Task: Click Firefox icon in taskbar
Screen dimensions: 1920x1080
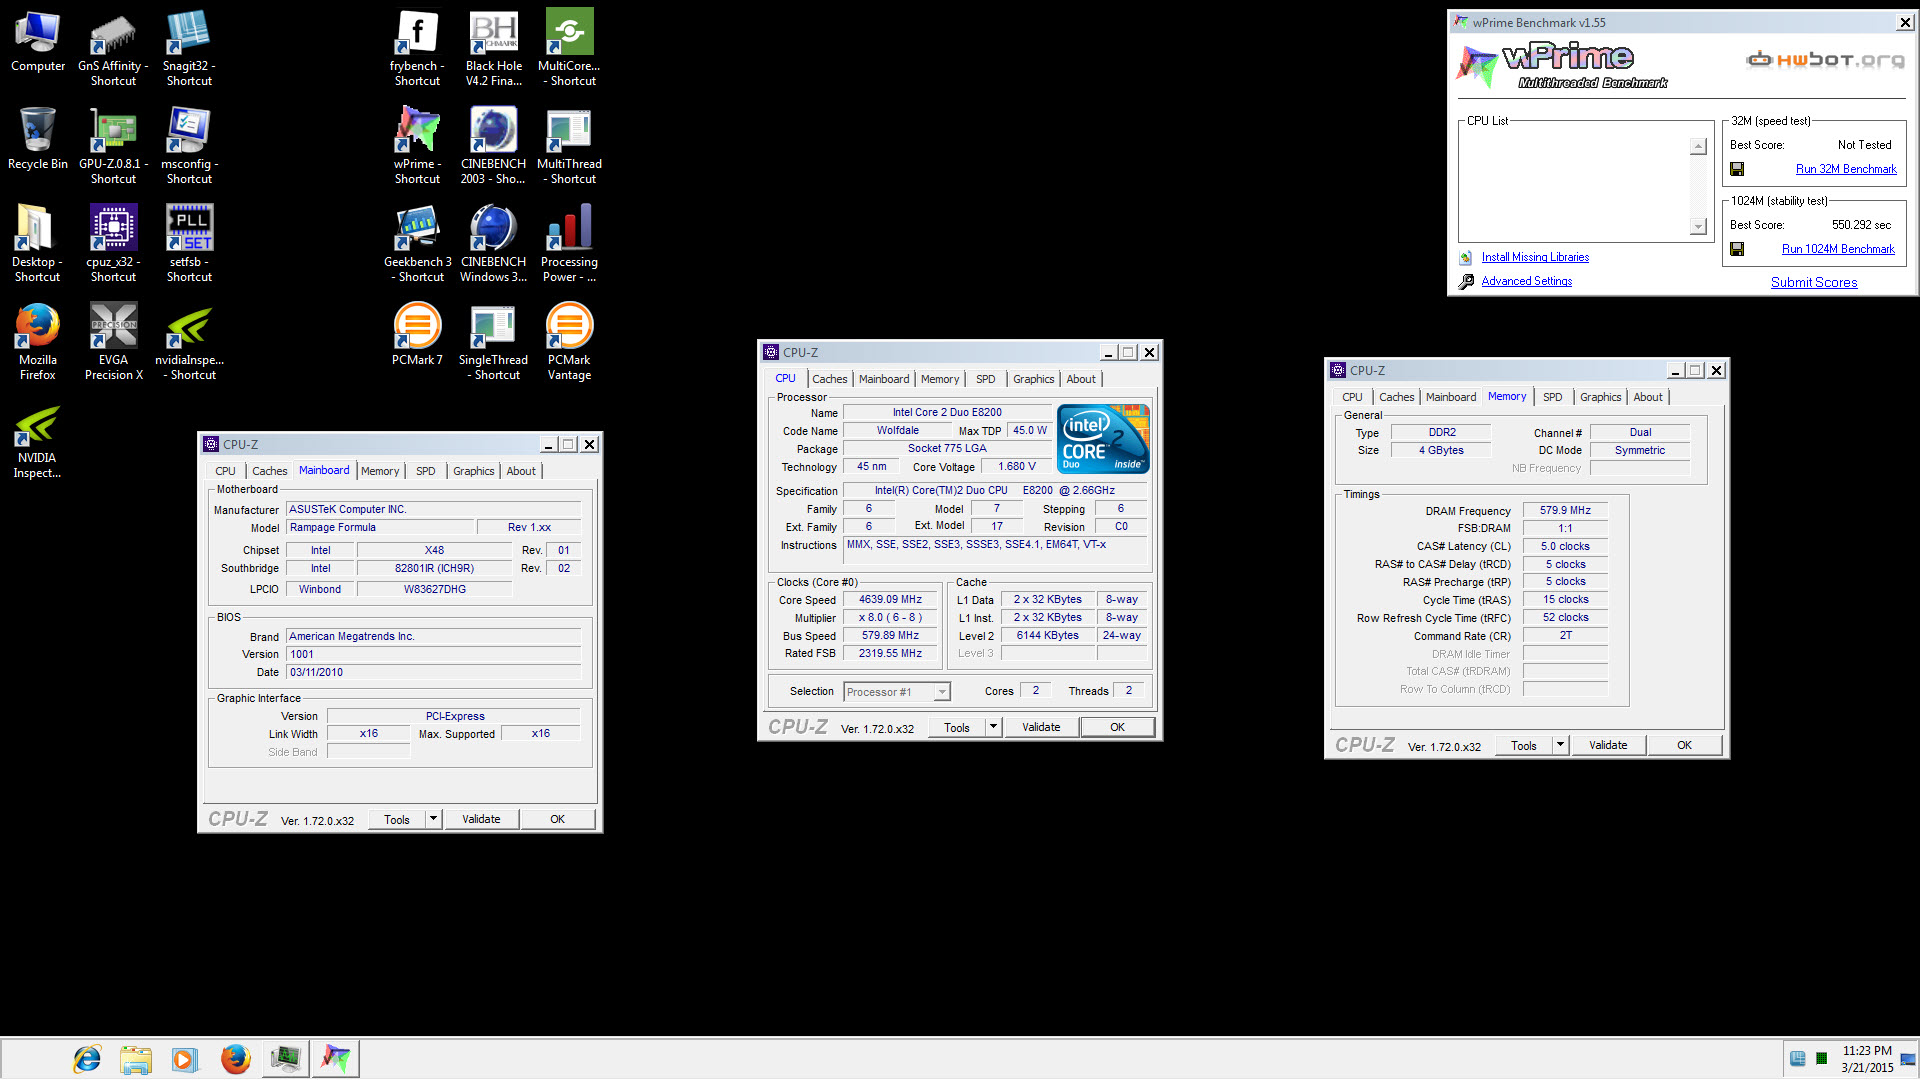Action: pos(235,1058)
